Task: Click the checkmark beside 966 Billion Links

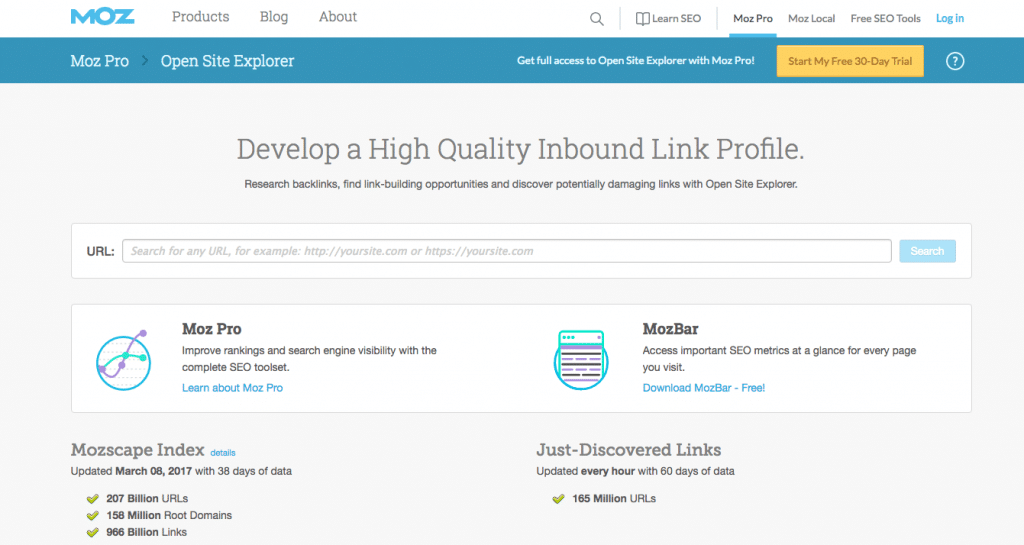Action: 93,533
